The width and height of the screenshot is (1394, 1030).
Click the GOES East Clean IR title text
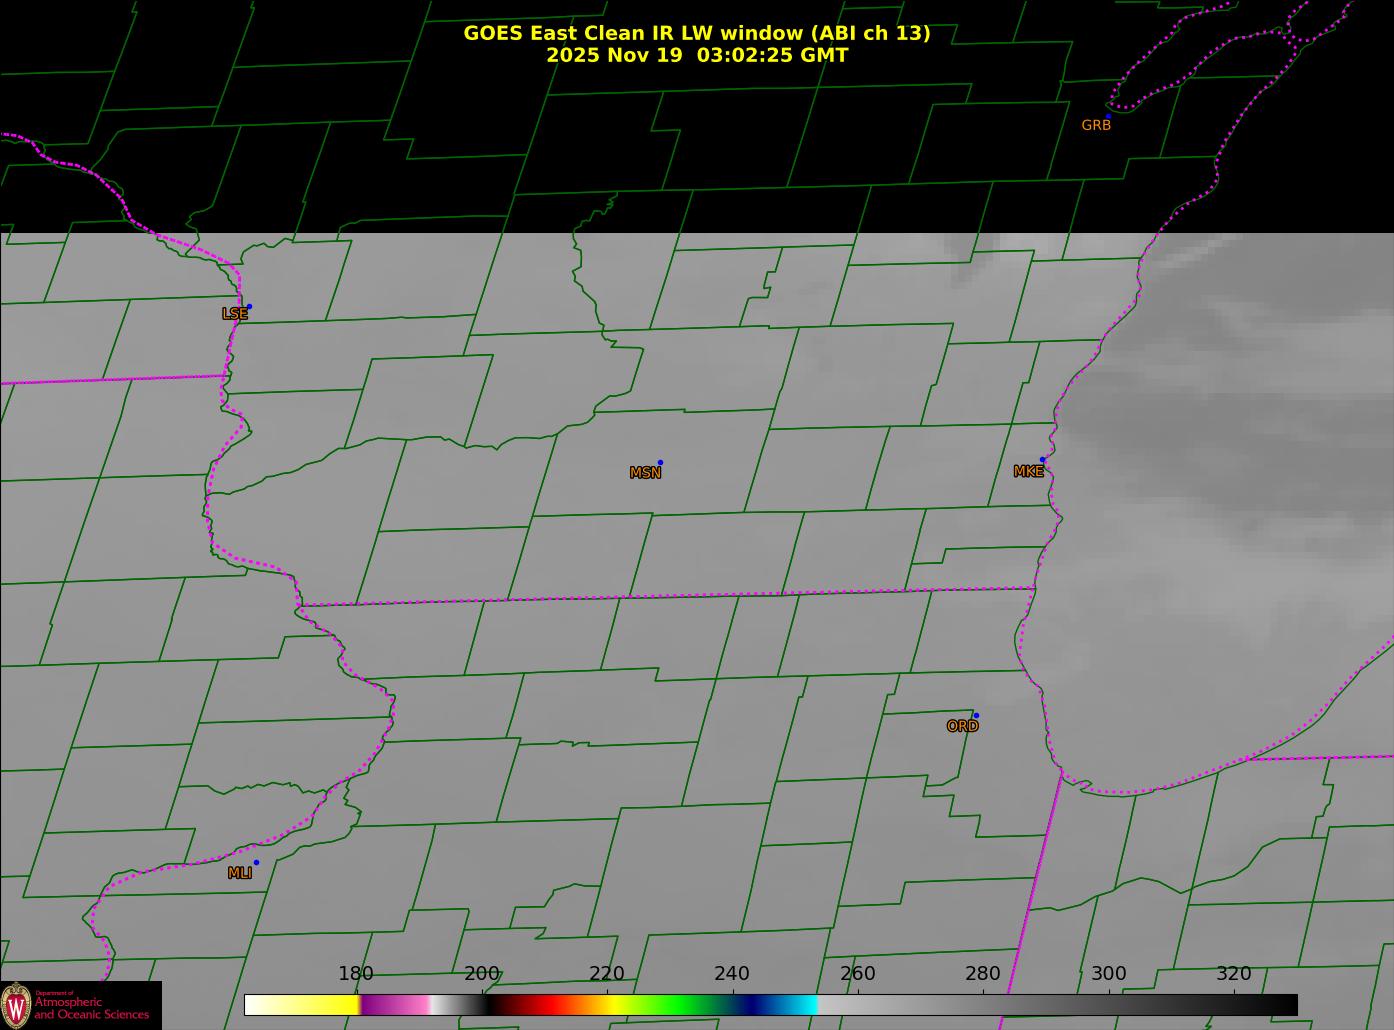point(696,33)
